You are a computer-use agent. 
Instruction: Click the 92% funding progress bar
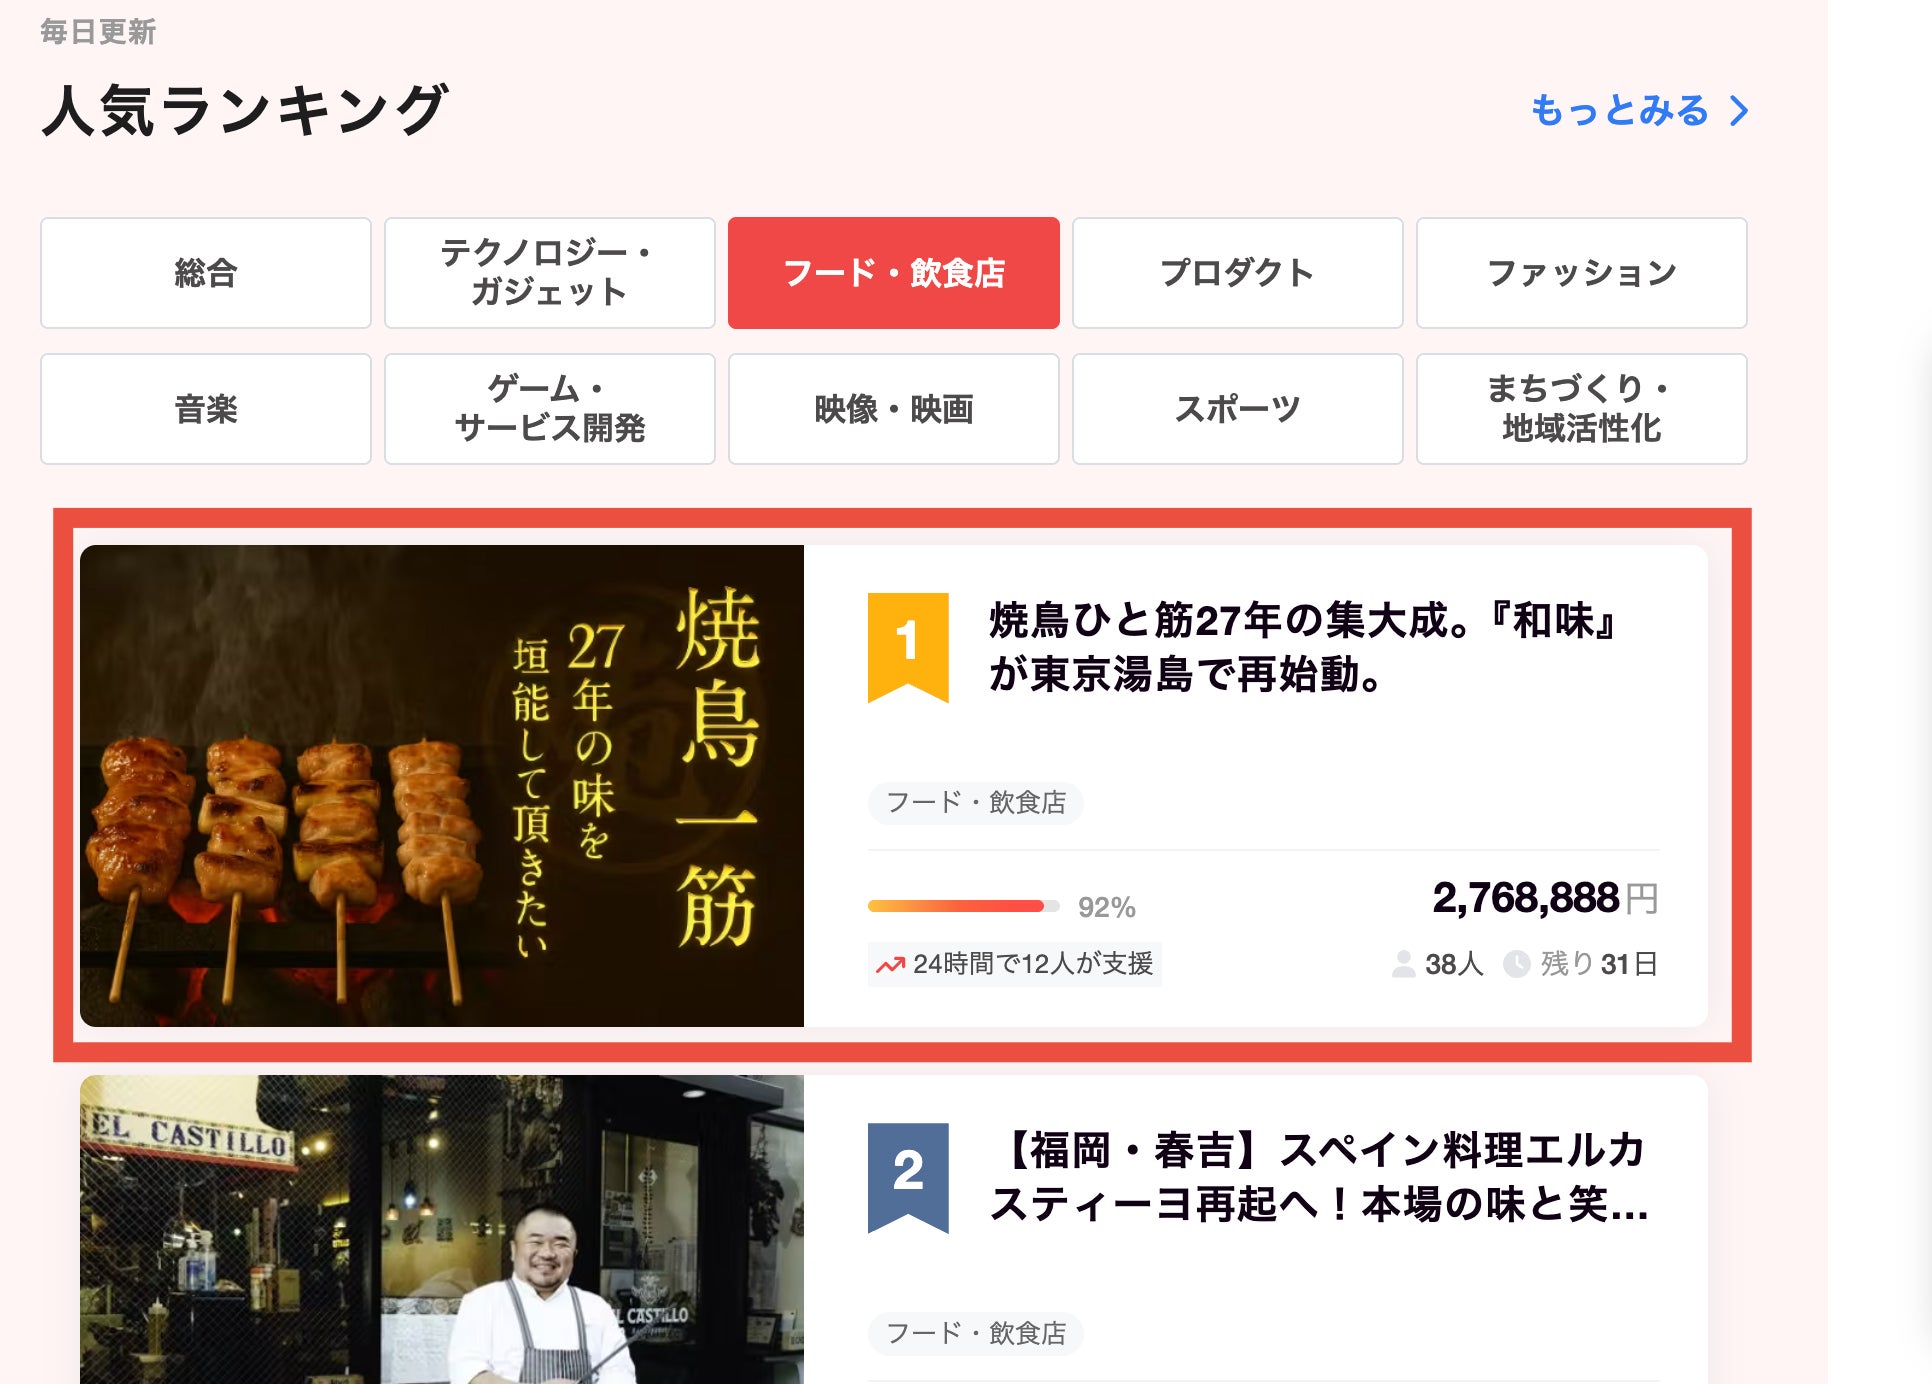click(964, 906)
